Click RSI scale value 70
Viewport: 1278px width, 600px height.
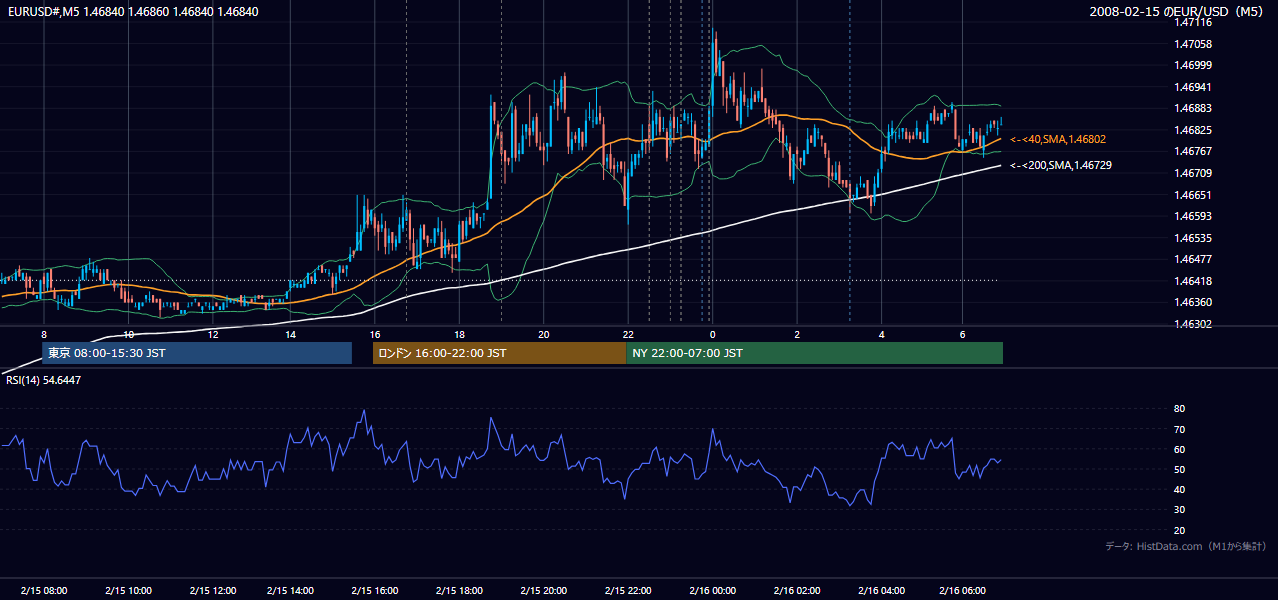[x=1179, y=429]
